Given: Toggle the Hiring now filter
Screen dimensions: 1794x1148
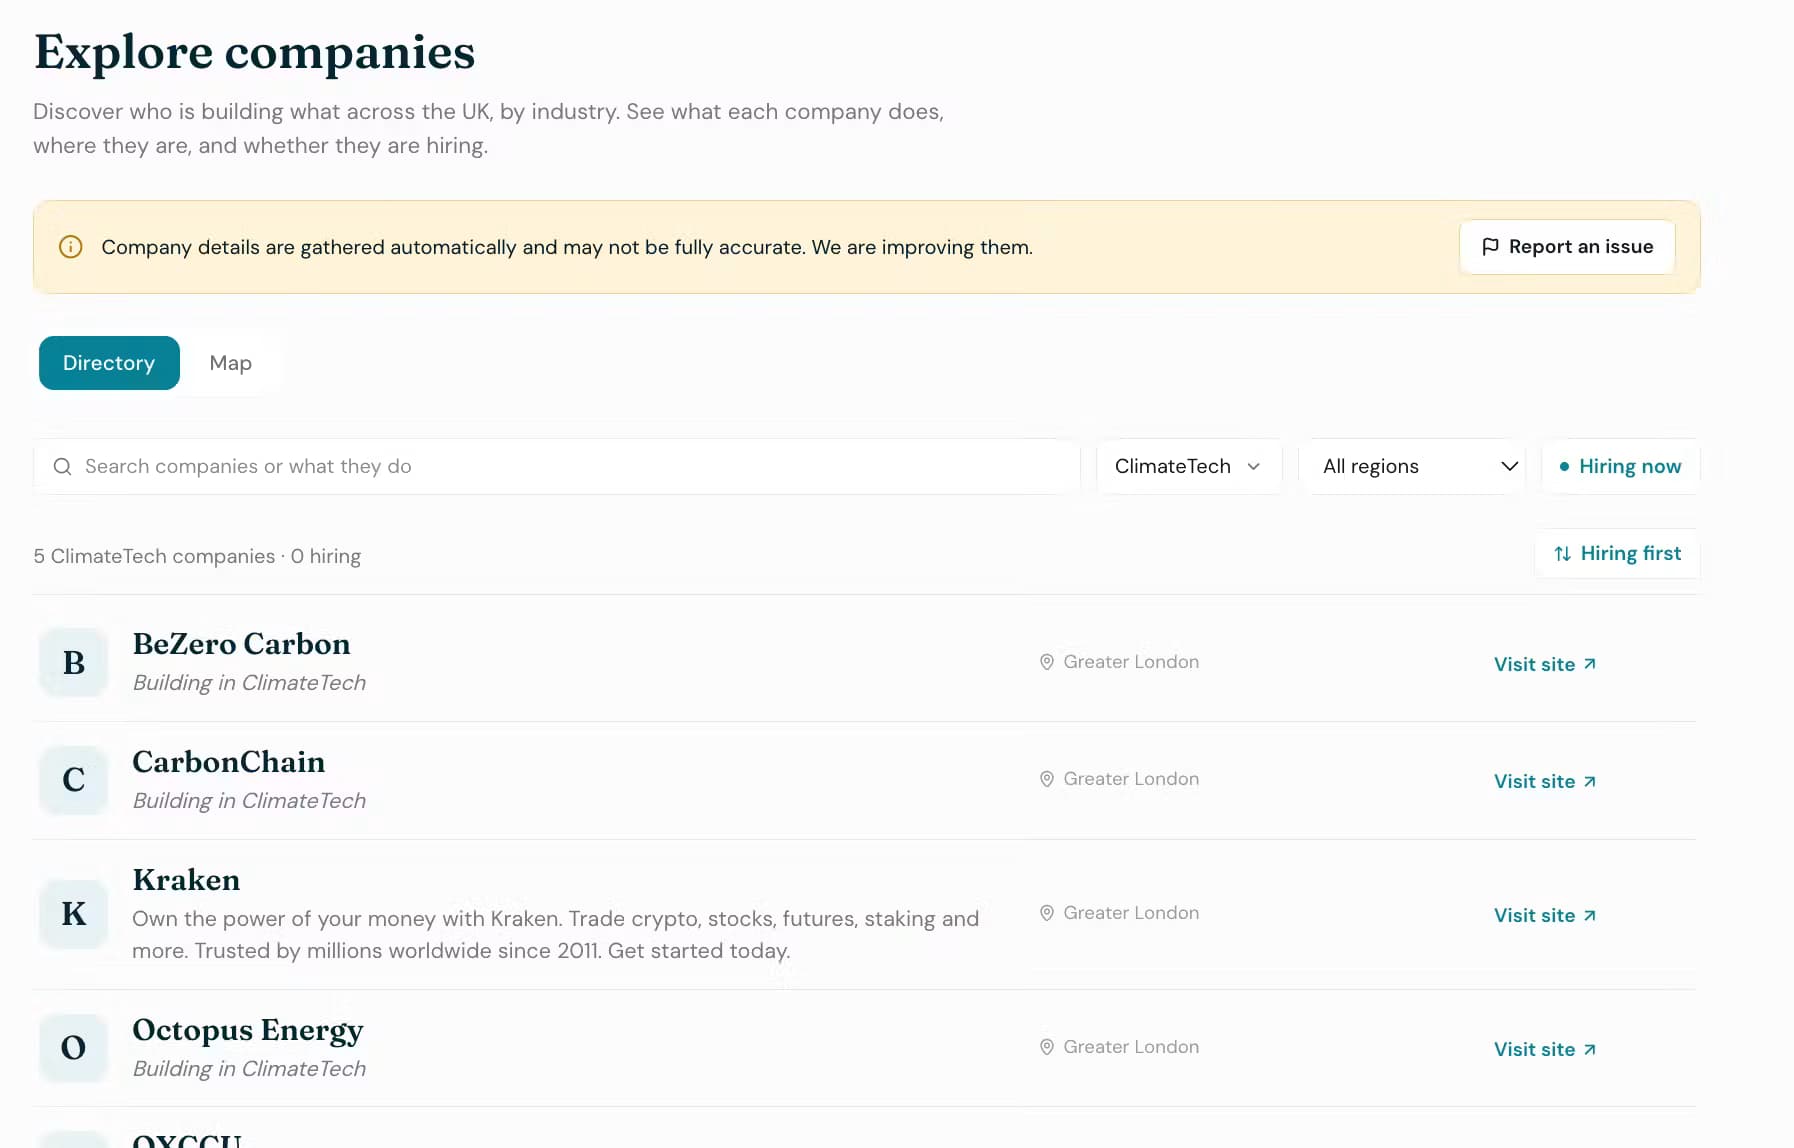Looking at the screenshot, I should 1621,467.
